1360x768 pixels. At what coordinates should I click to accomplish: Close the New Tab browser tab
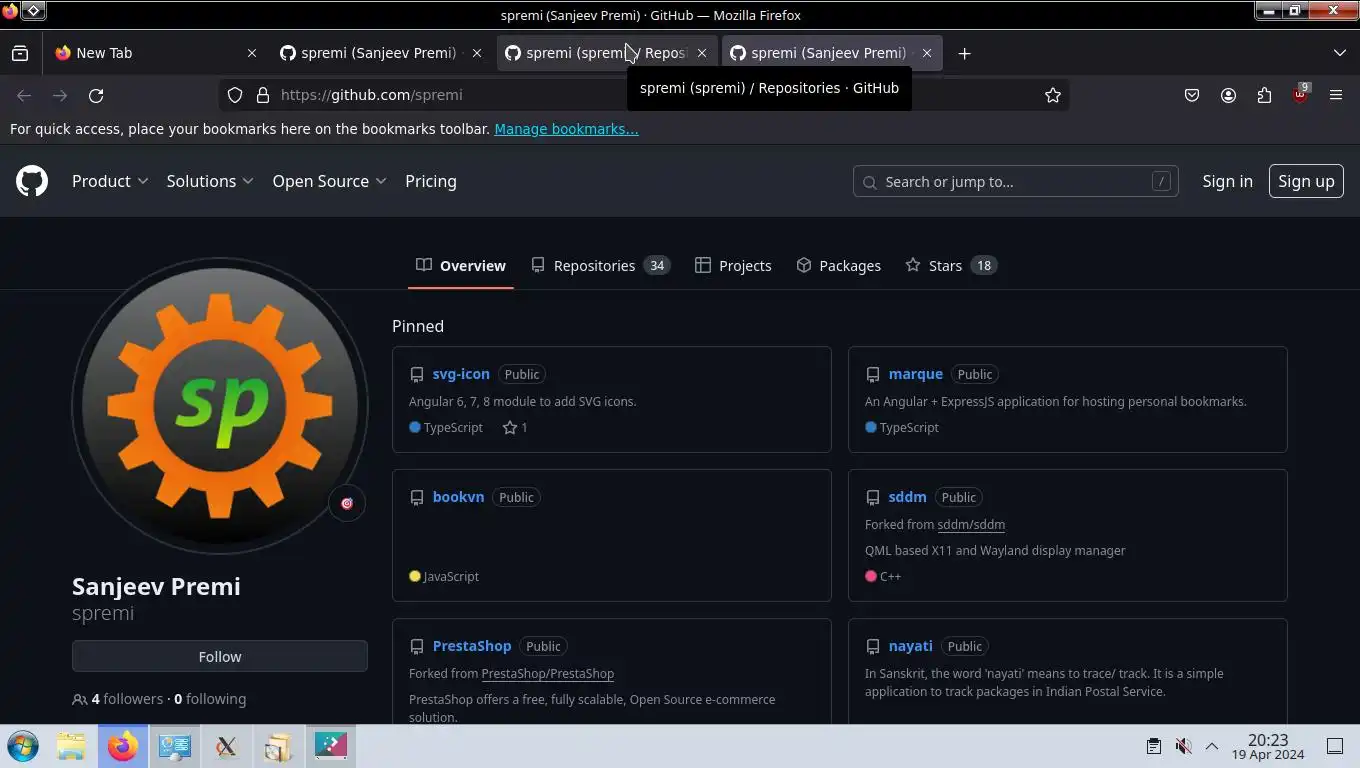point(251,53)
